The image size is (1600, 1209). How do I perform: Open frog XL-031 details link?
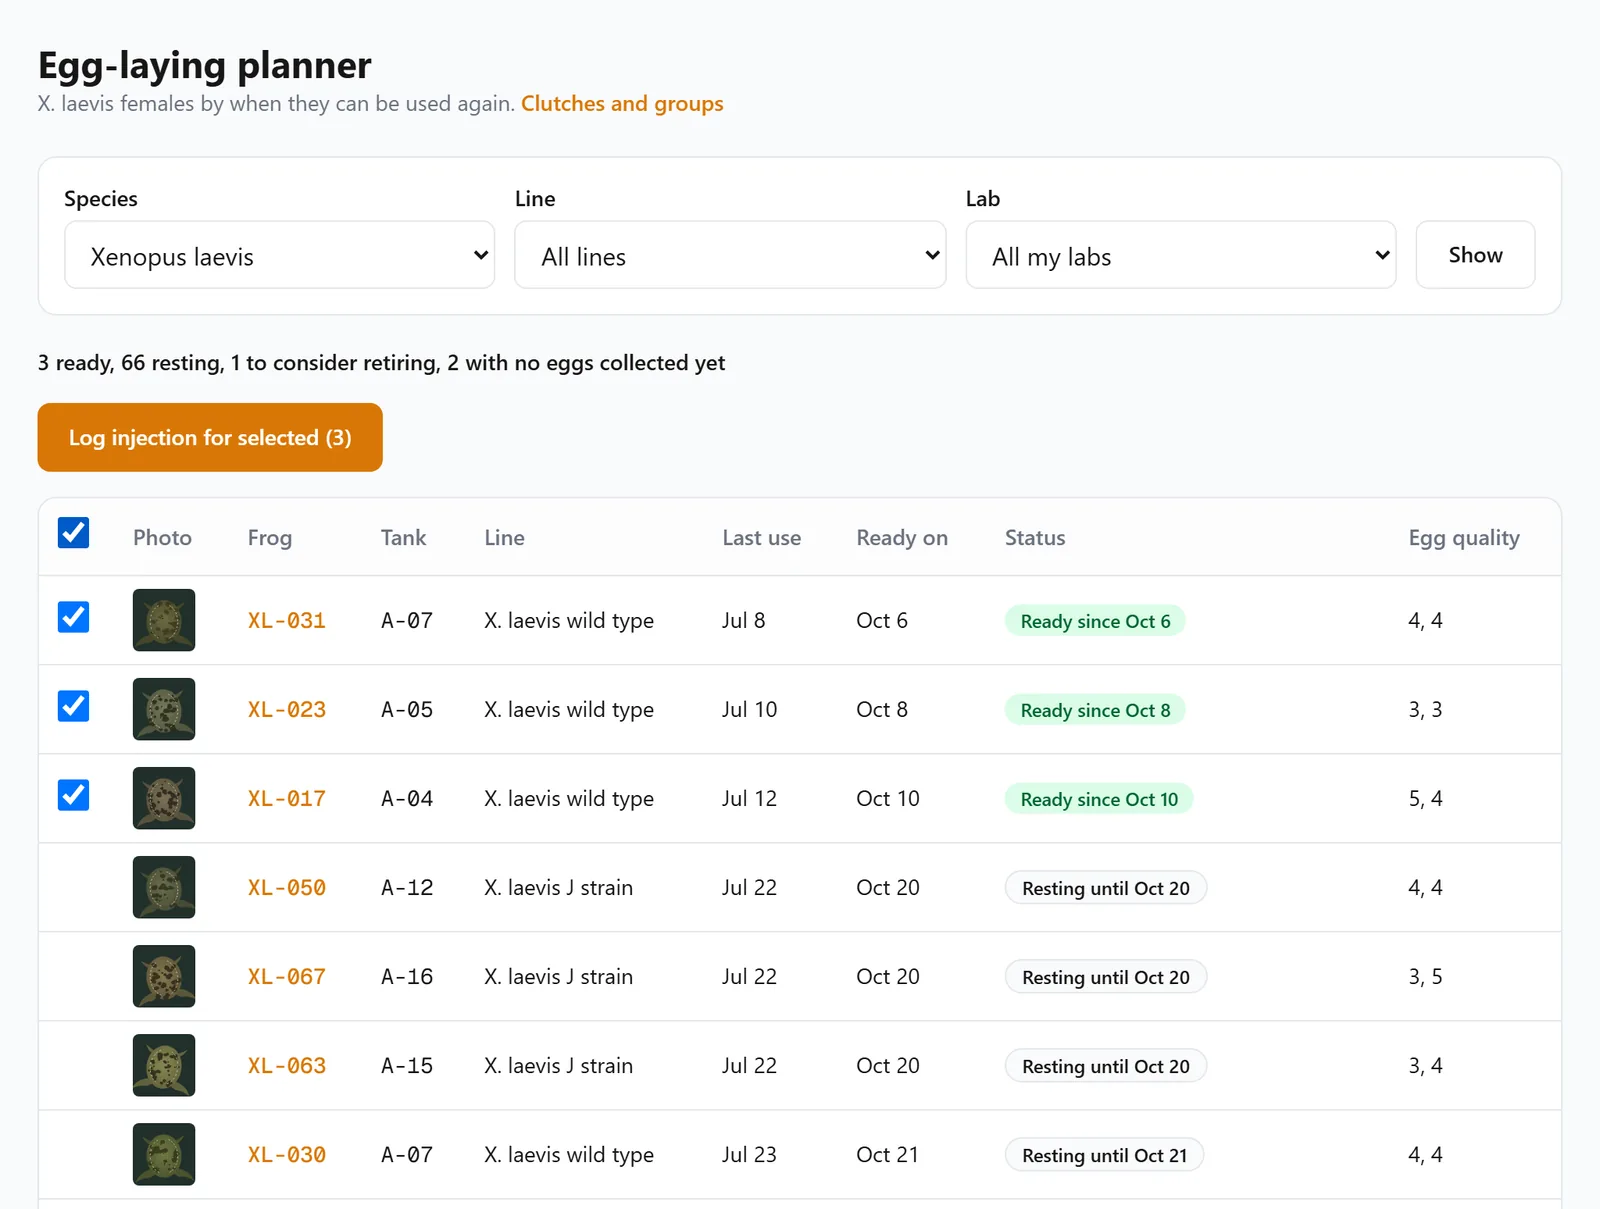click(287, 621)
